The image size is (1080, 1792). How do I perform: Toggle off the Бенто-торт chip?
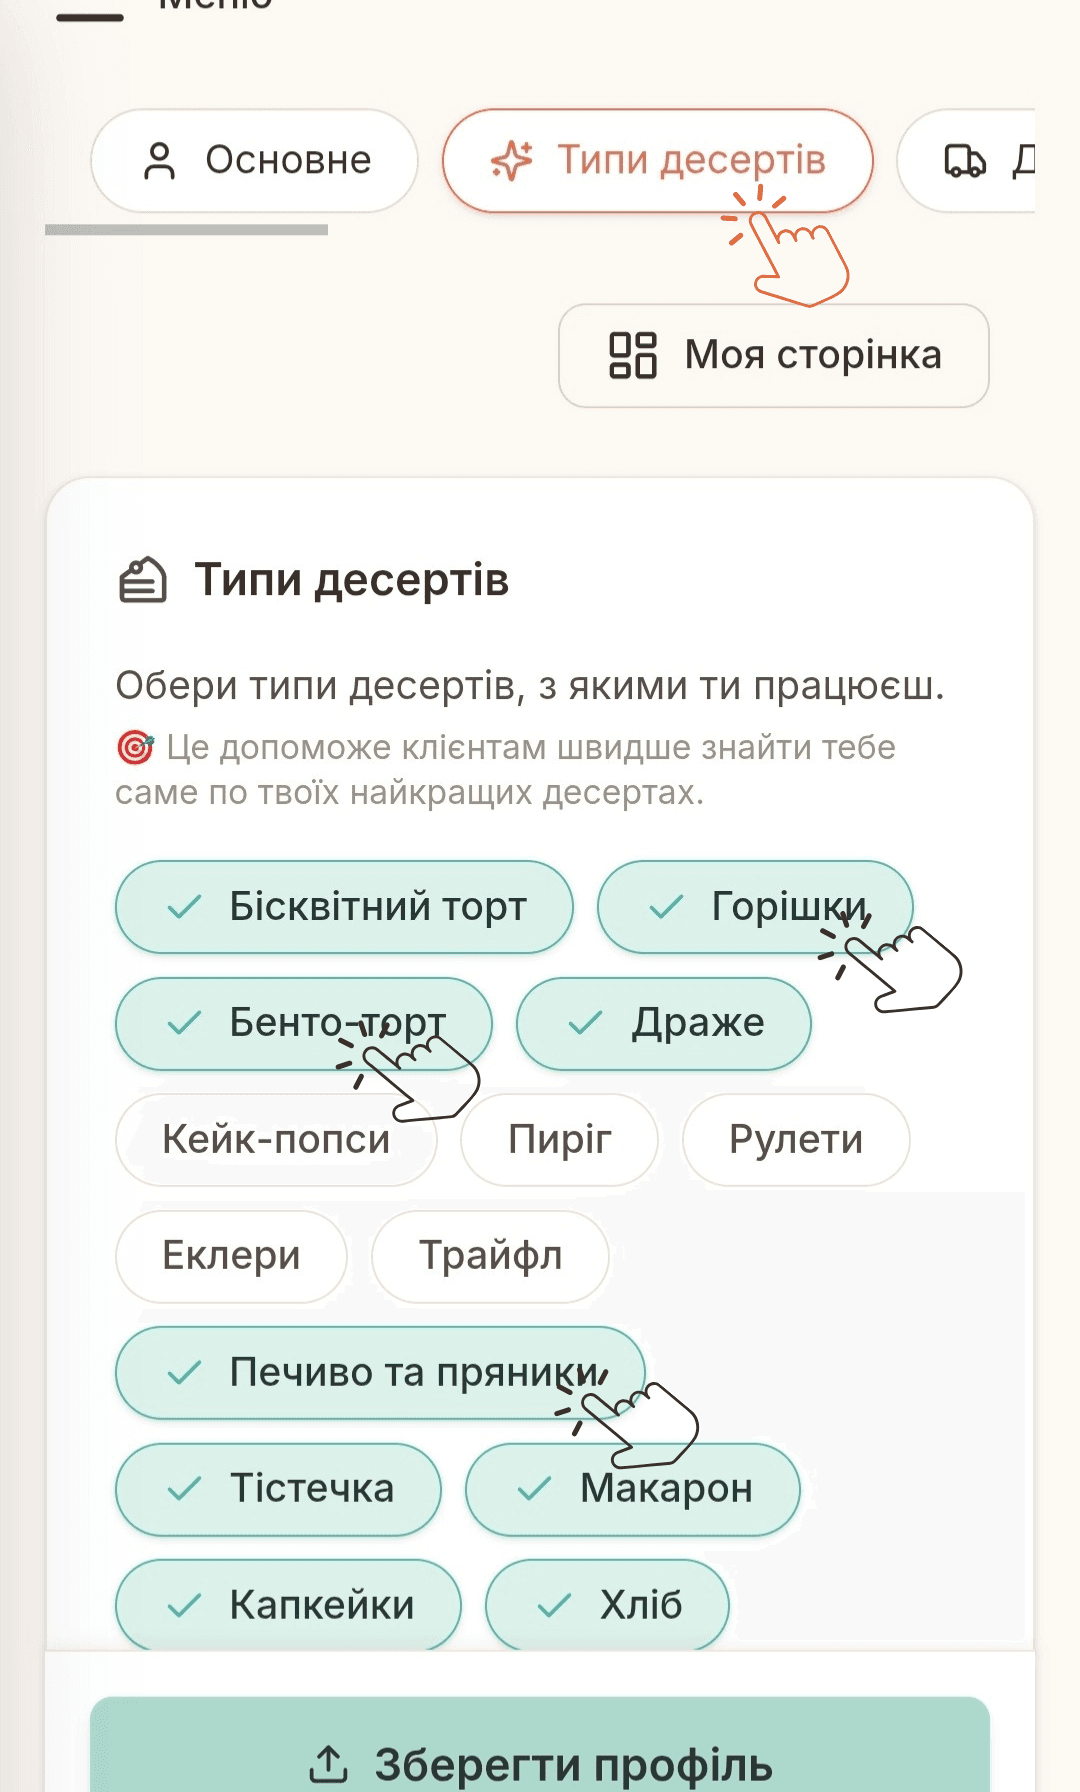(x=303, y=1023)
